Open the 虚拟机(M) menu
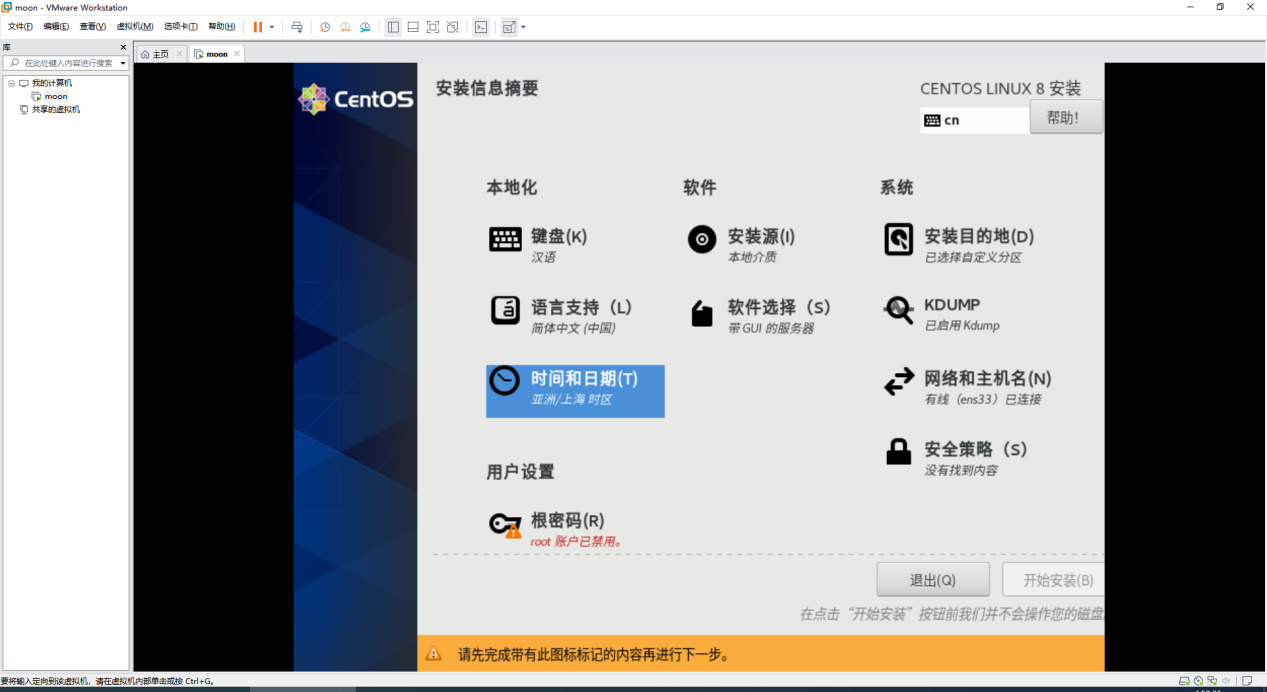1267x692 pixels. pyautogui.click(x=135, y=27)
